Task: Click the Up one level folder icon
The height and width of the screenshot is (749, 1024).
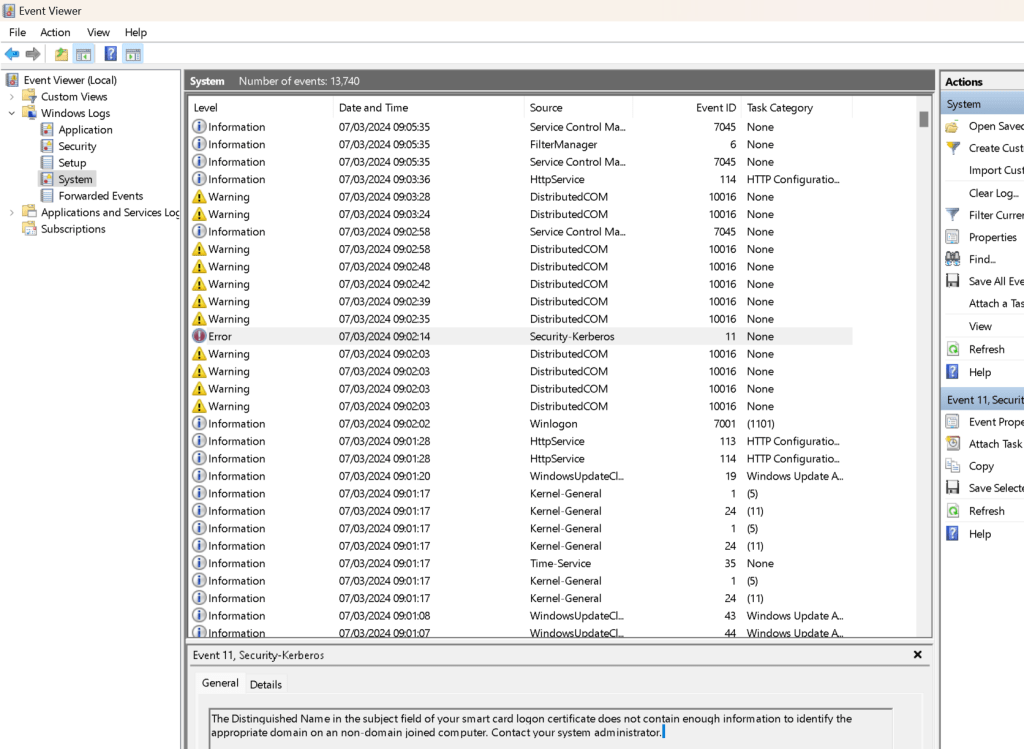Action: pos(61,54)
